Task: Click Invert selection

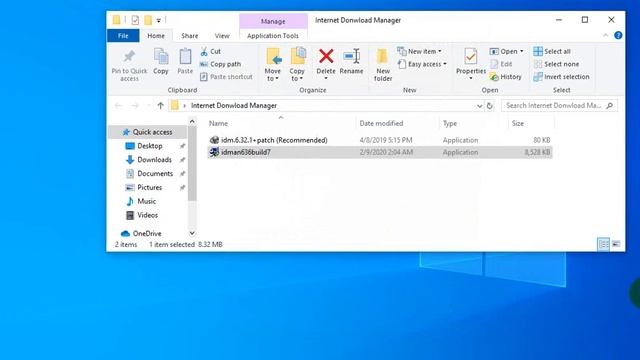Action: tap(561, 77)
